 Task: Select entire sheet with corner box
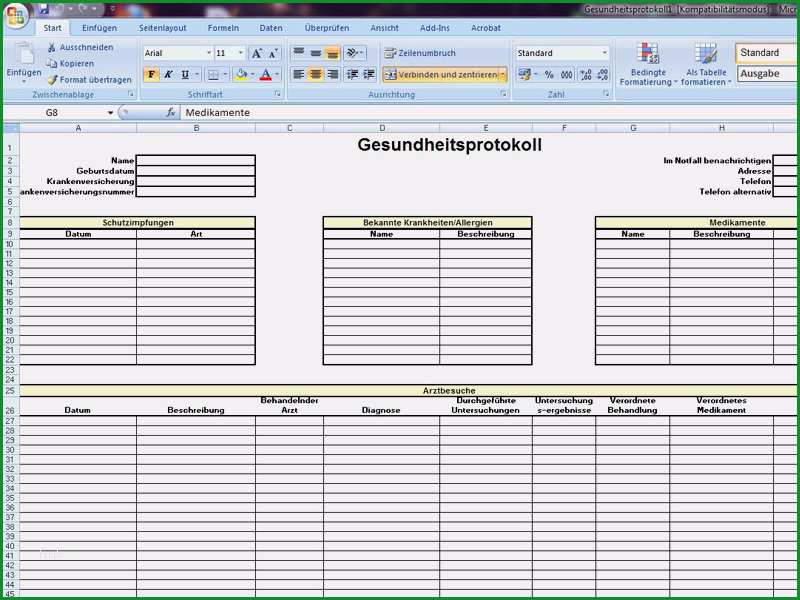11,128
